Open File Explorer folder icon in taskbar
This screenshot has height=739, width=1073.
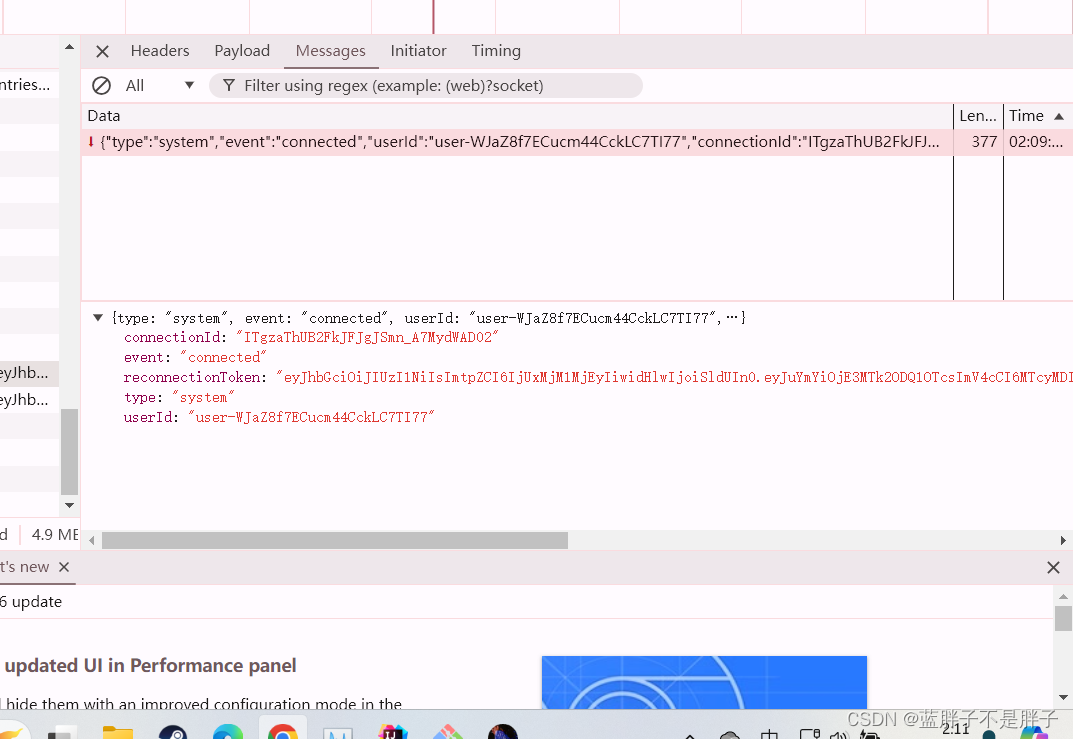(x=118, y=732)
